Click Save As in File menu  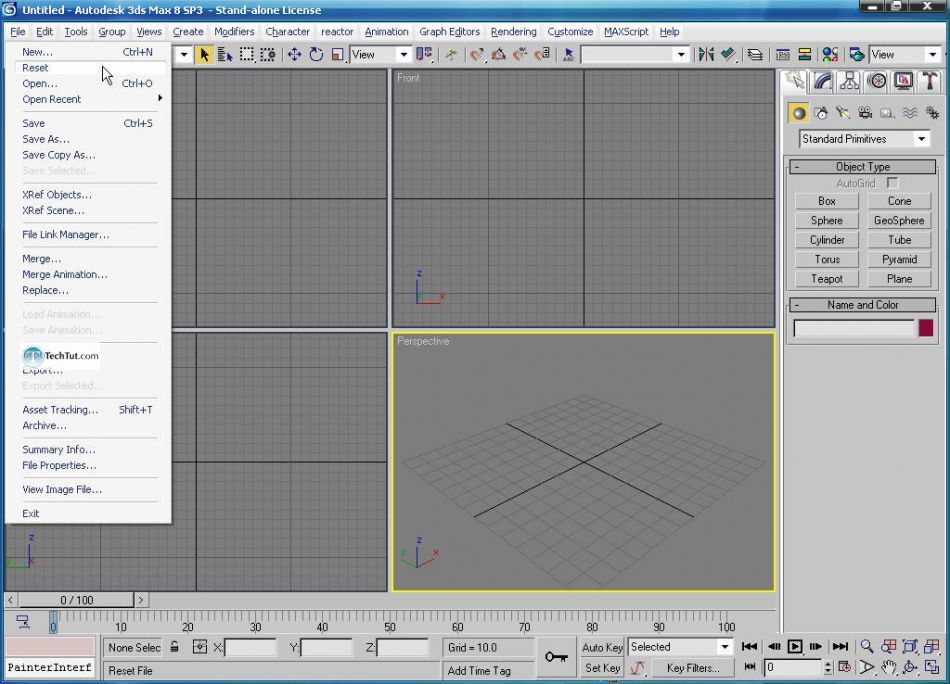[46, 139]
